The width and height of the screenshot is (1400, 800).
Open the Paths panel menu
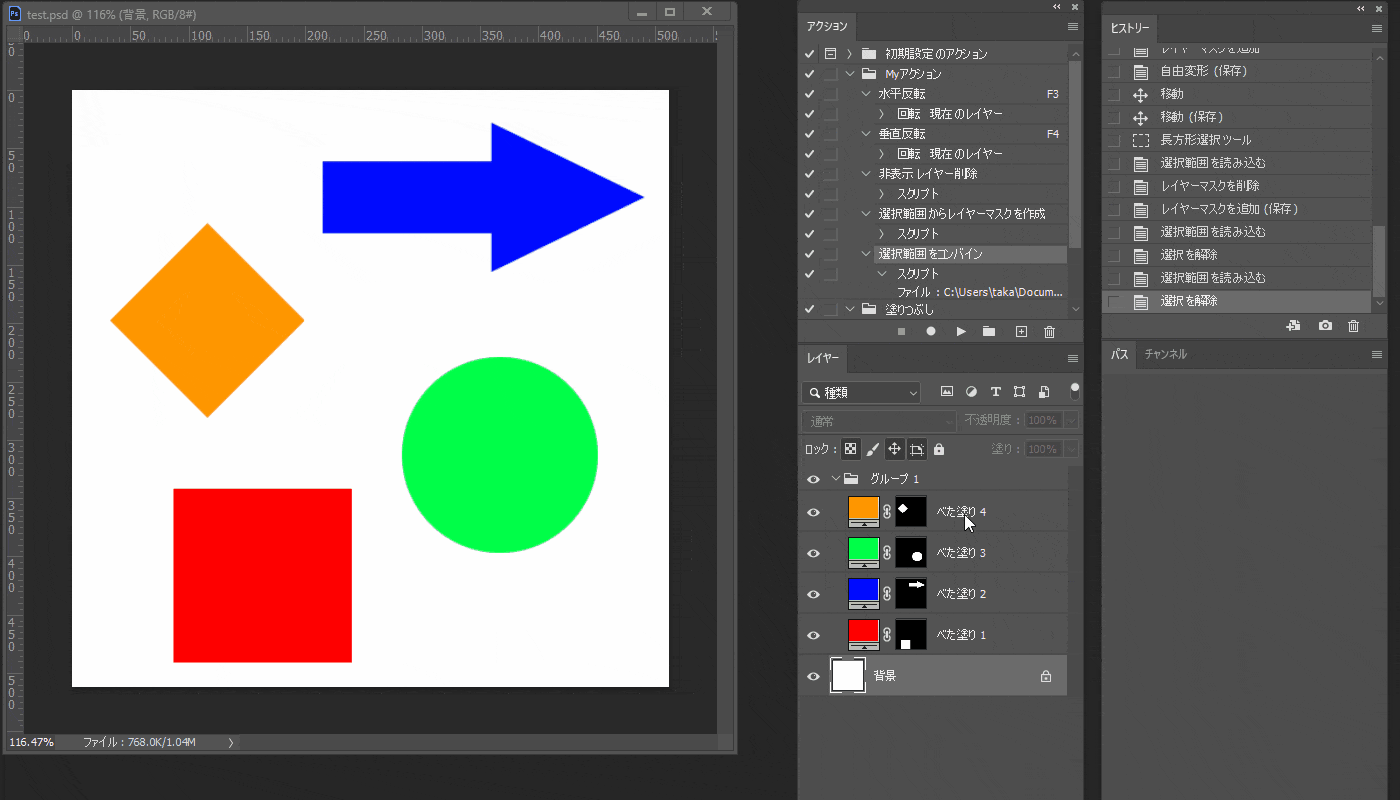point(1377,354)
